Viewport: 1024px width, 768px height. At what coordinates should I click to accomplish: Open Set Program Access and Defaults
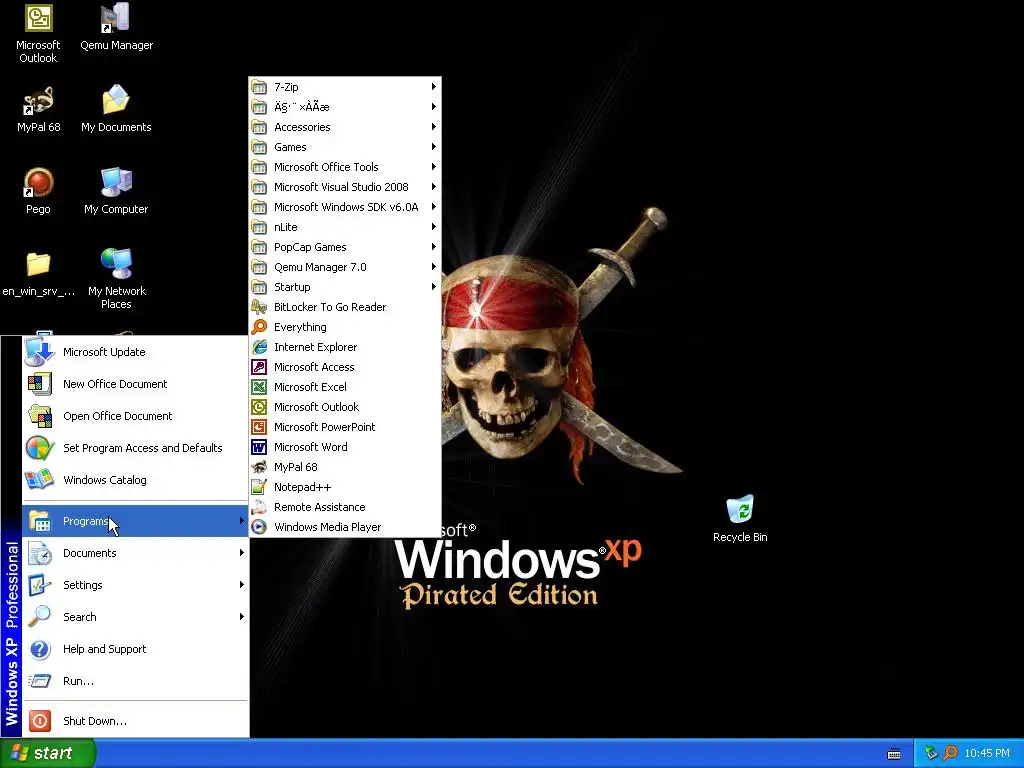pyautogui.click(x=135, y=448)
